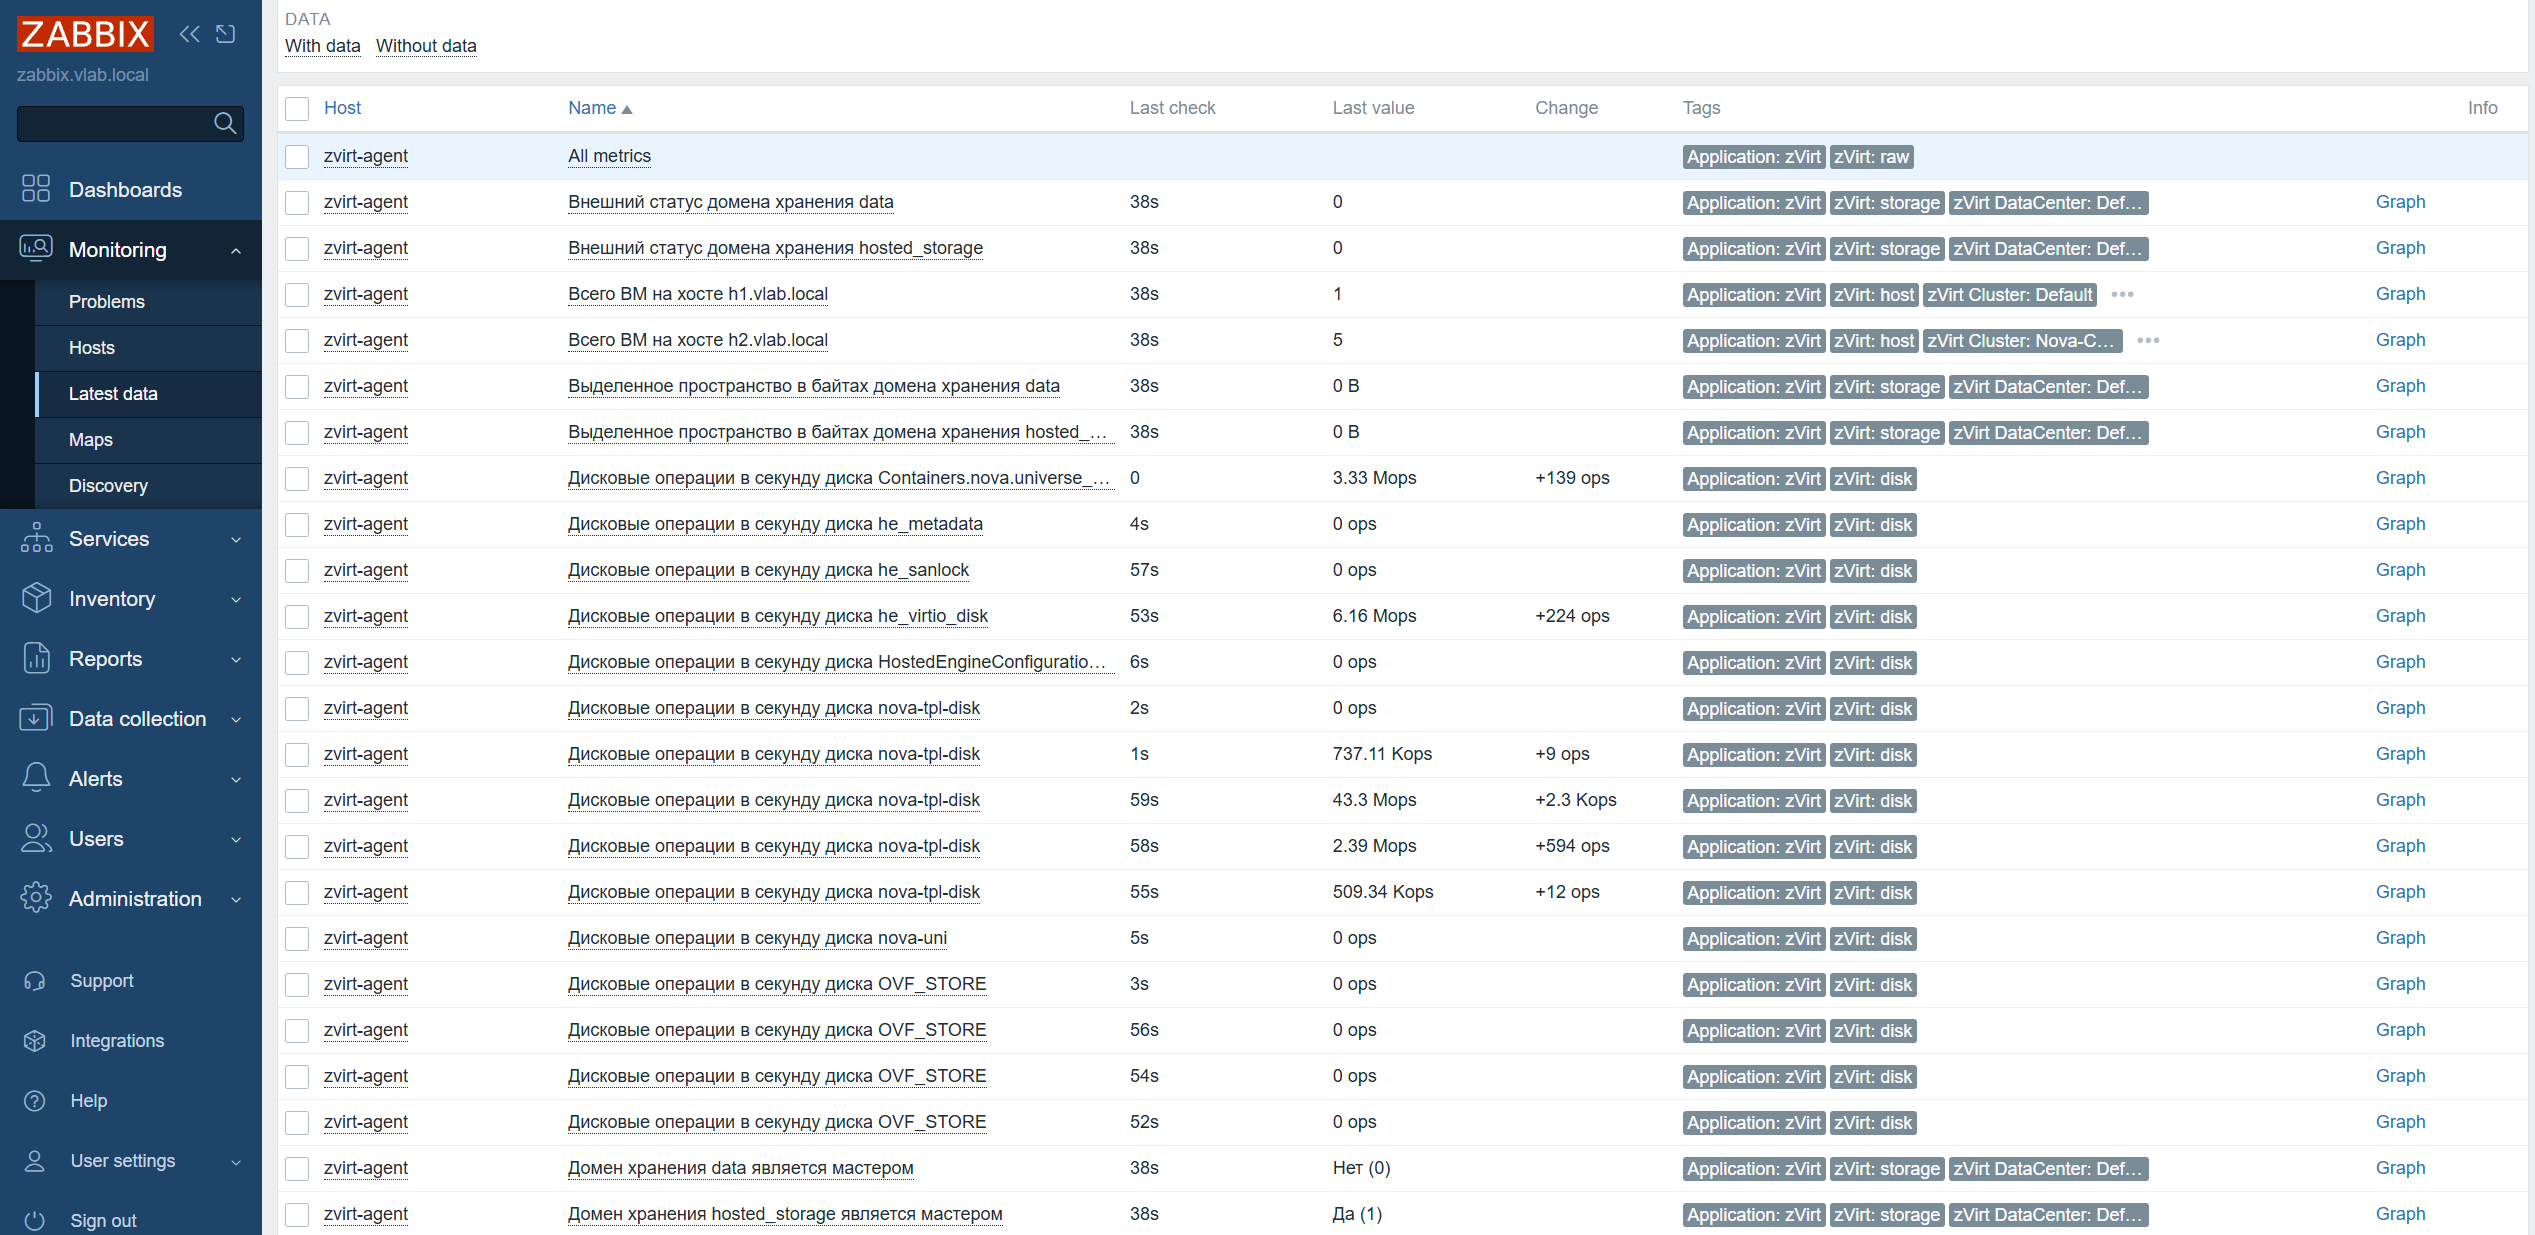Click the Reports icon
Screen dimensions: 2535x1235
(36, 658)
